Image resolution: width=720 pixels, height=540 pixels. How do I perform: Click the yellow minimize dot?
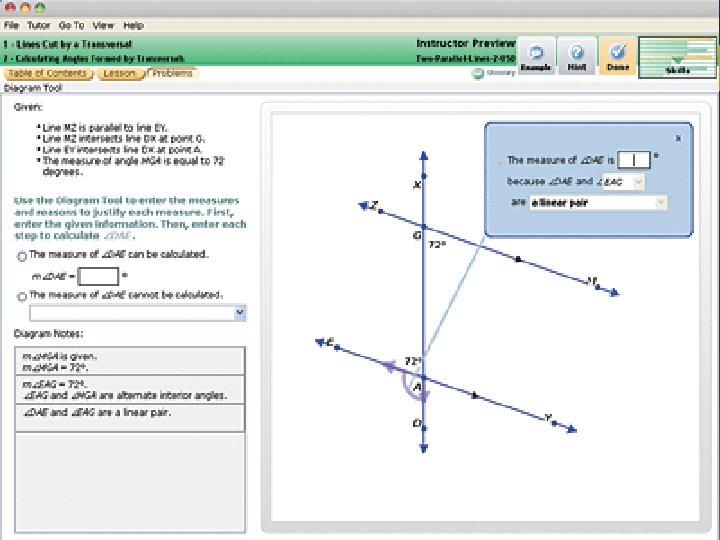[x=25, y=7]
